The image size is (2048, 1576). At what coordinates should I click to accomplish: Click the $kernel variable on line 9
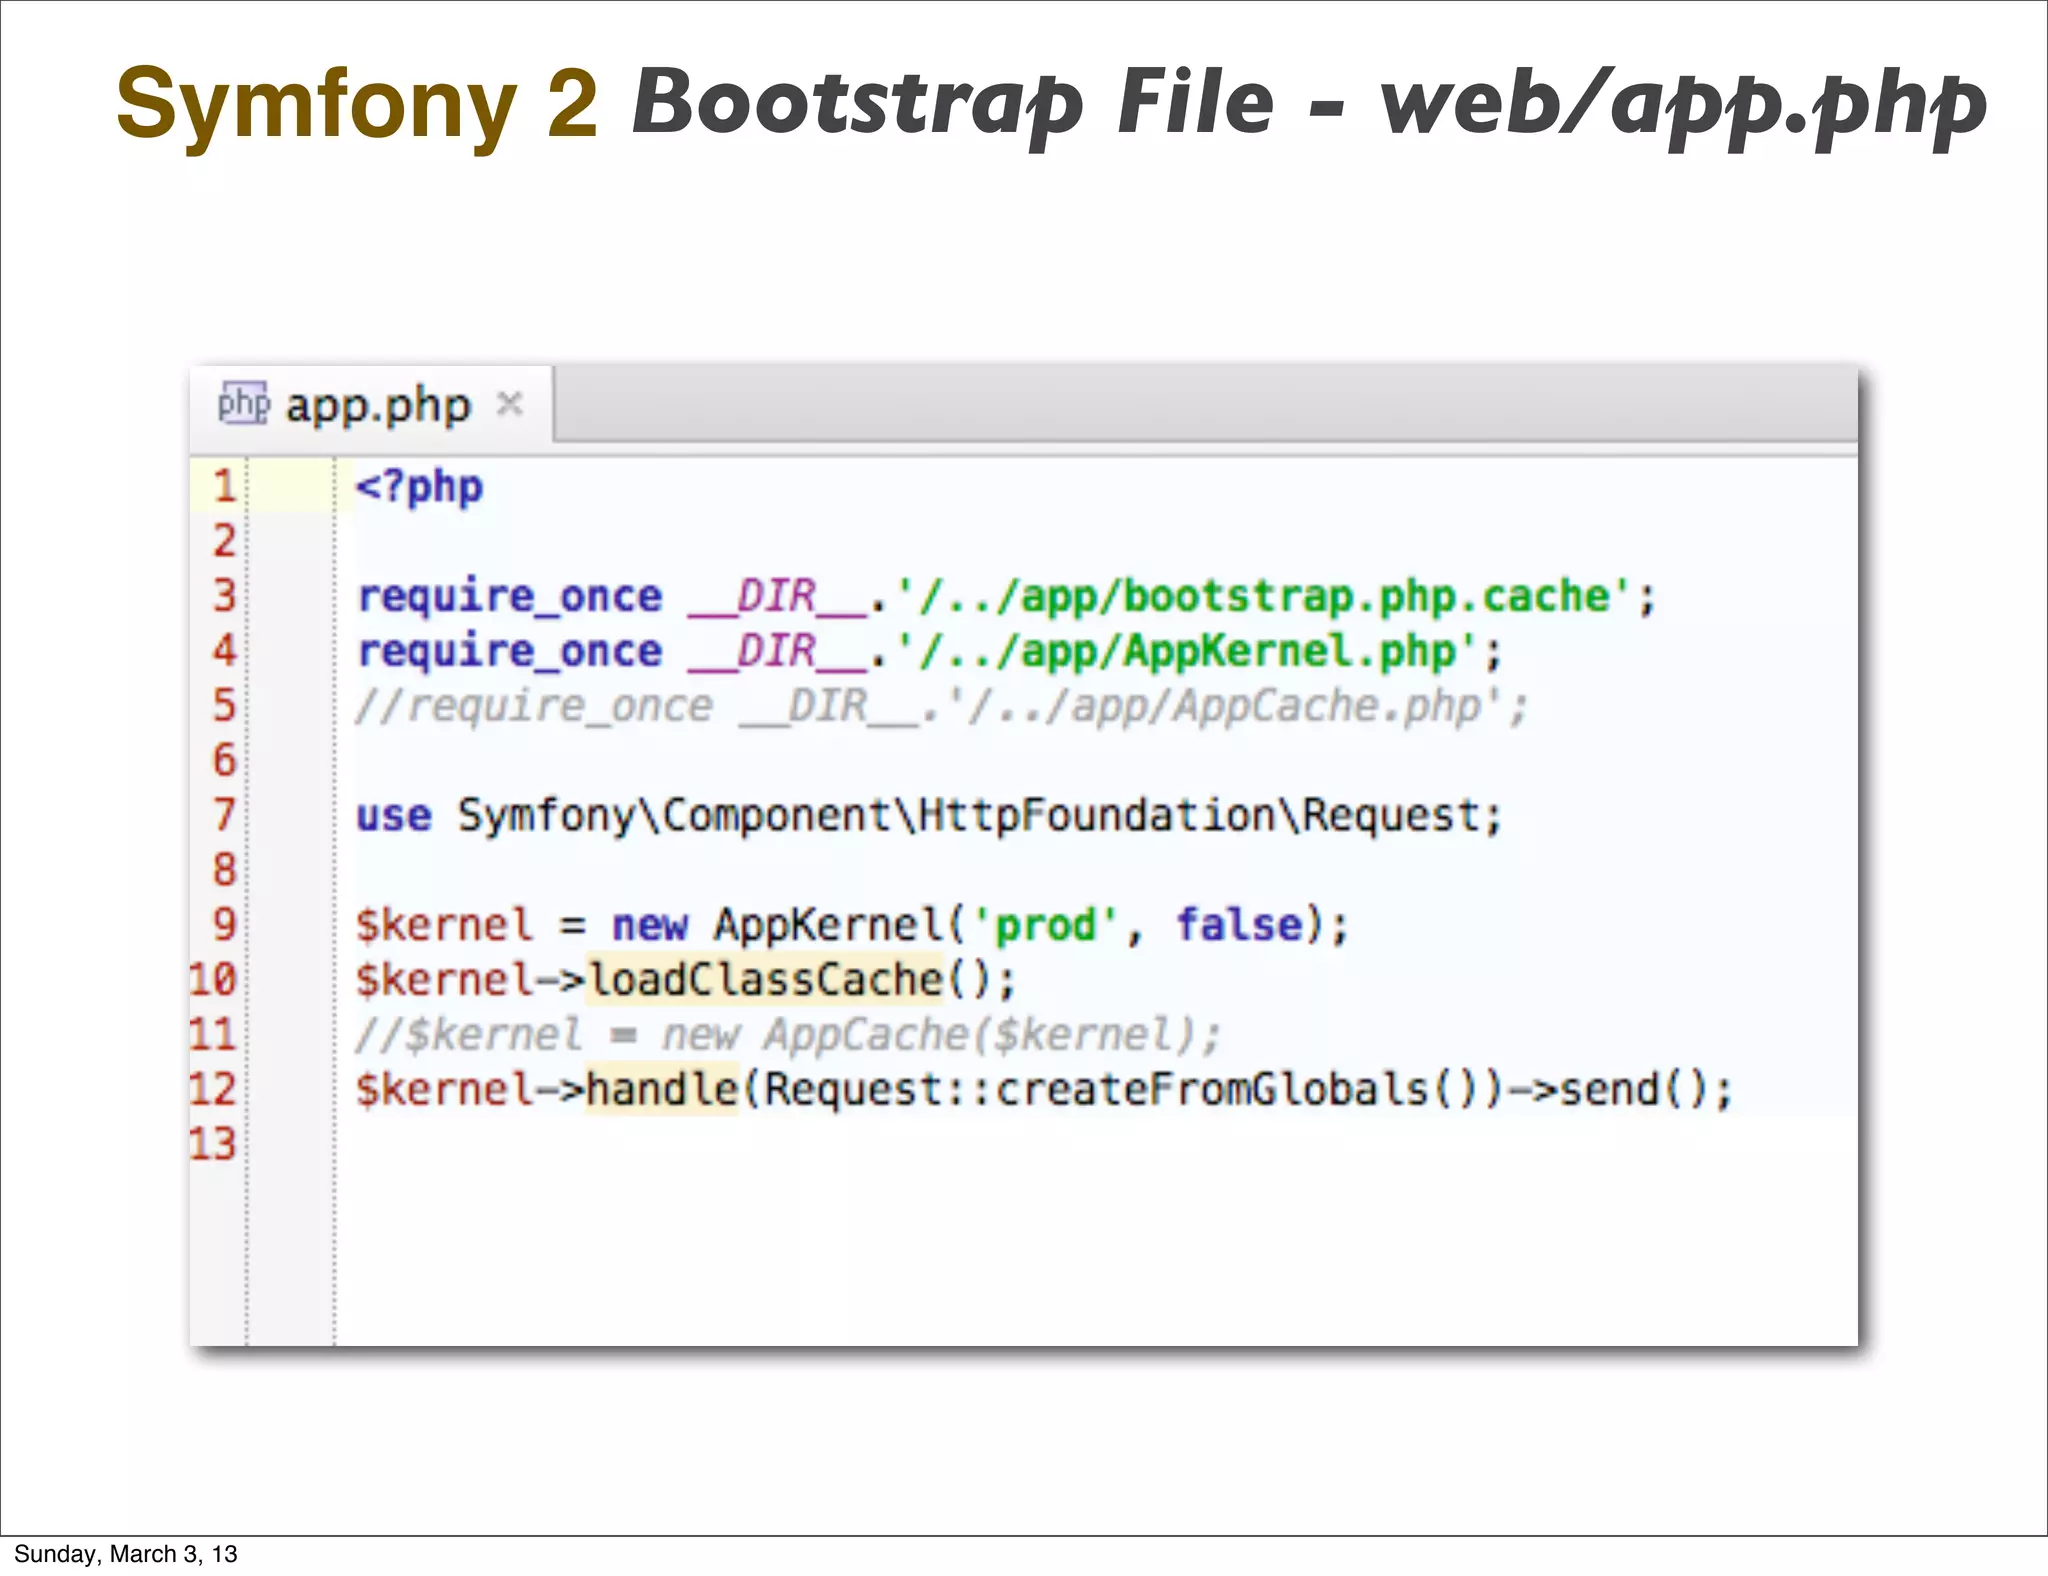tap(445, 925)
